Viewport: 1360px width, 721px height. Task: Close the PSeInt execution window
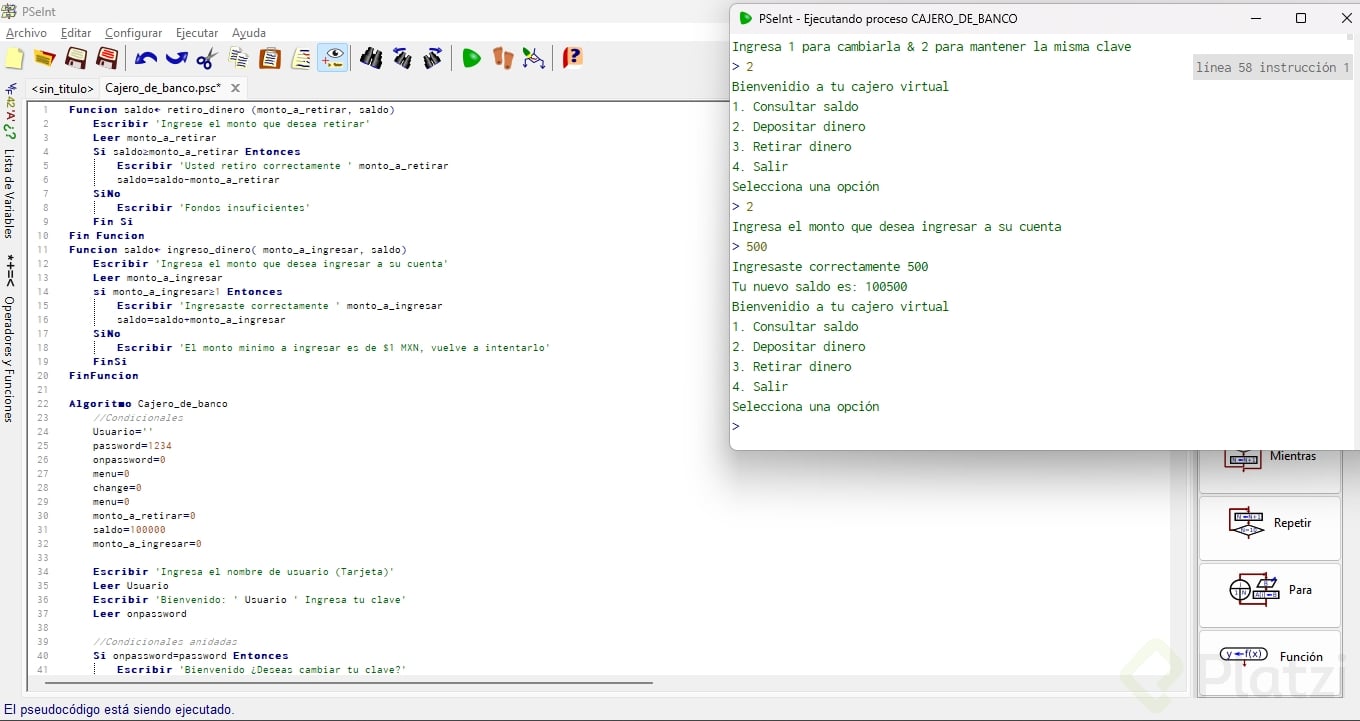pos(1346,18)
